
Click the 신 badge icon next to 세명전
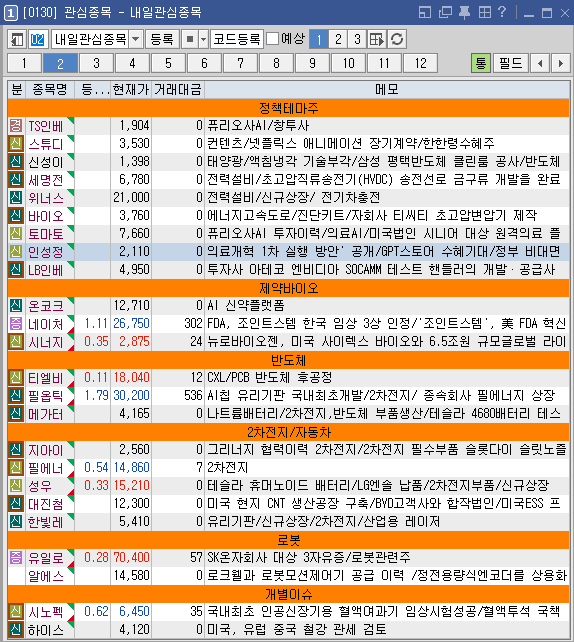tap(16, 179)
